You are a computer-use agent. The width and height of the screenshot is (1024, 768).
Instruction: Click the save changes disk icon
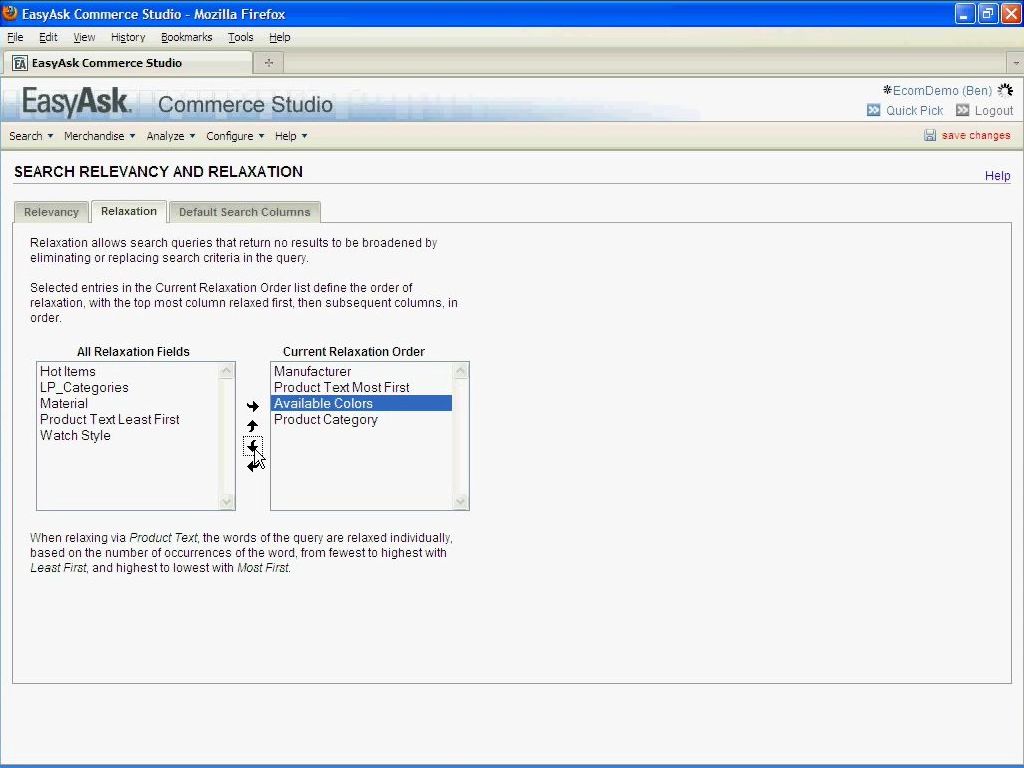930,135
